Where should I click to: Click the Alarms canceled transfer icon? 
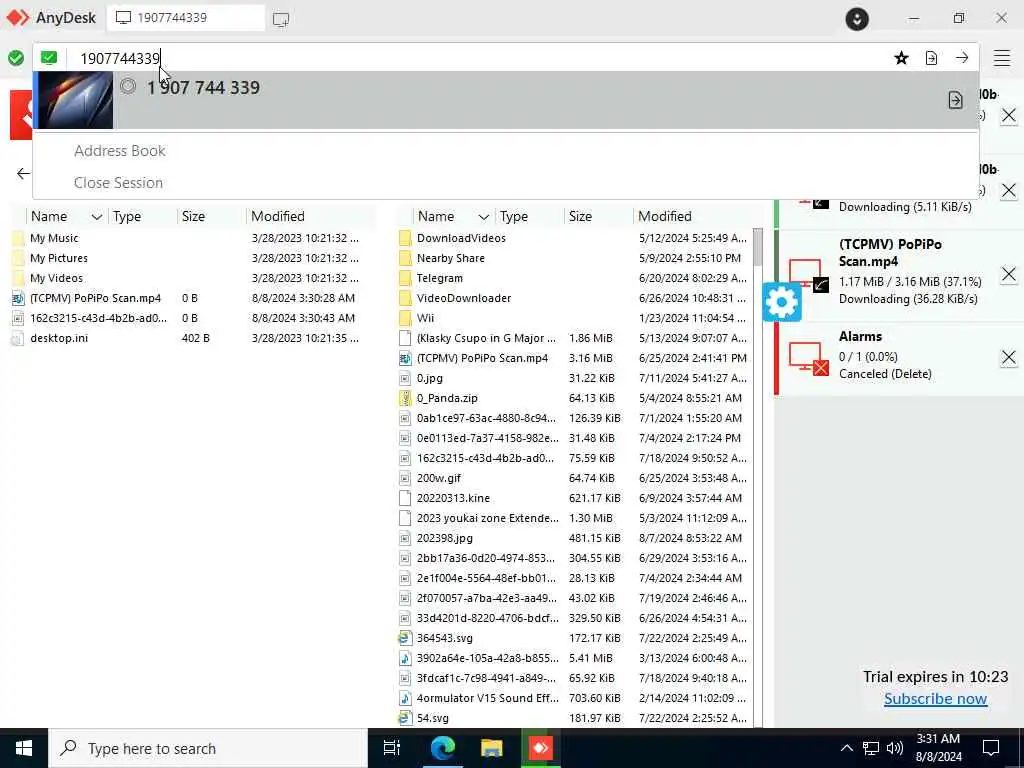pos(808,359)
